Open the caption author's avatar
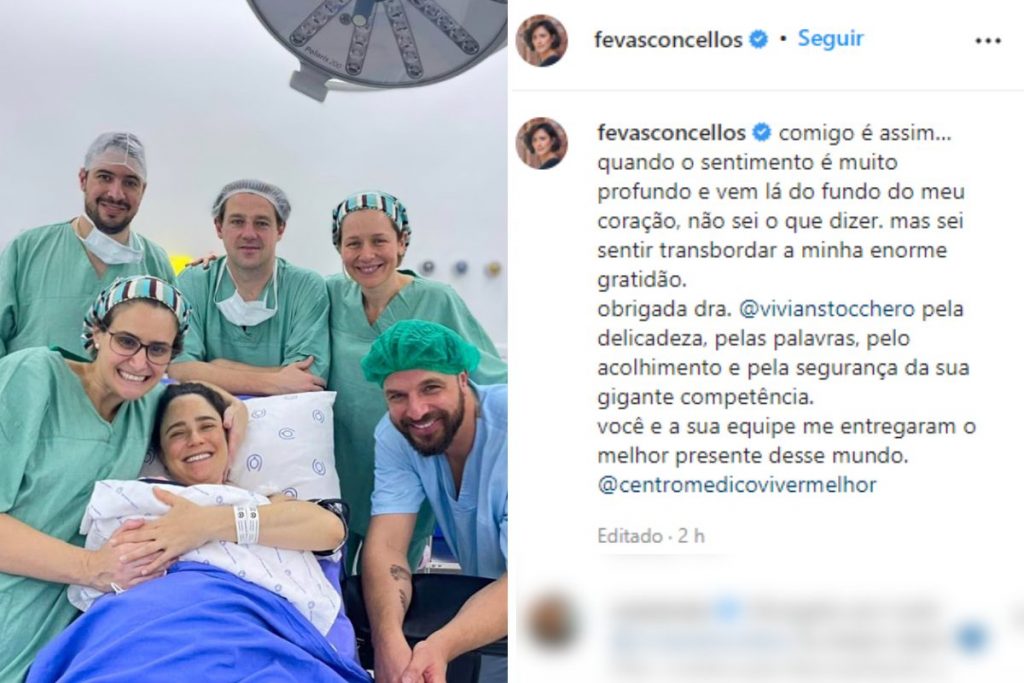1024x683 pixels. (x=541, y=143)
